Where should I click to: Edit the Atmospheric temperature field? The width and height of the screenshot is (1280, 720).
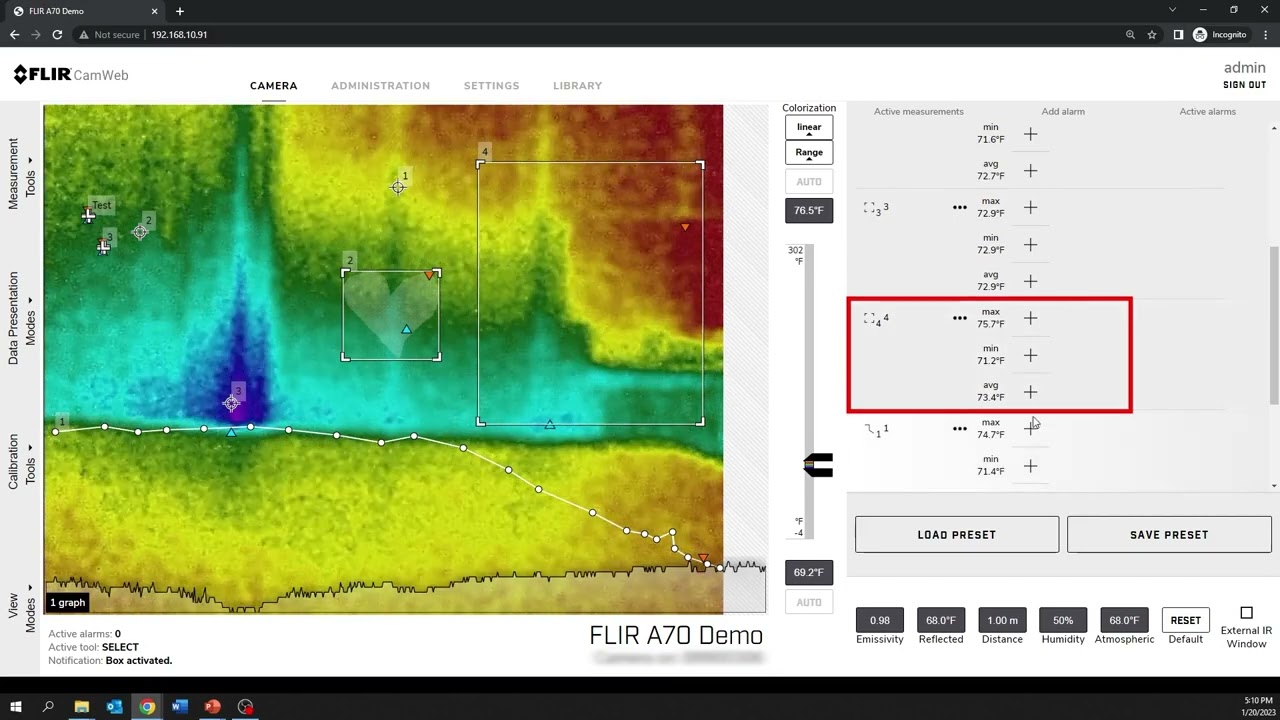pyautogui.click(x=1124, y=620)
